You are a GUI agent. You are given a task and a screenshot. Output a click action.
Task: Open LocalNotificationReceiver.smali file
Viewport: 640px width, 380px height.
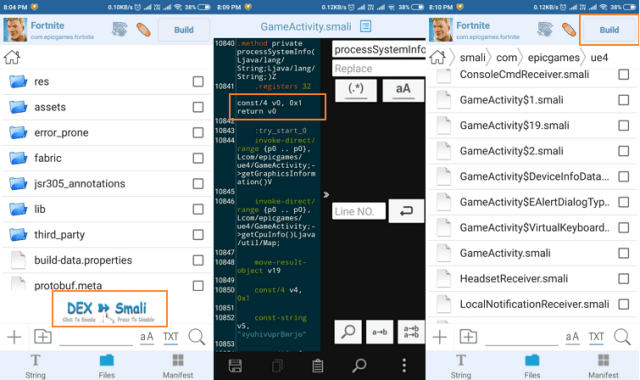tap(532, 304)
